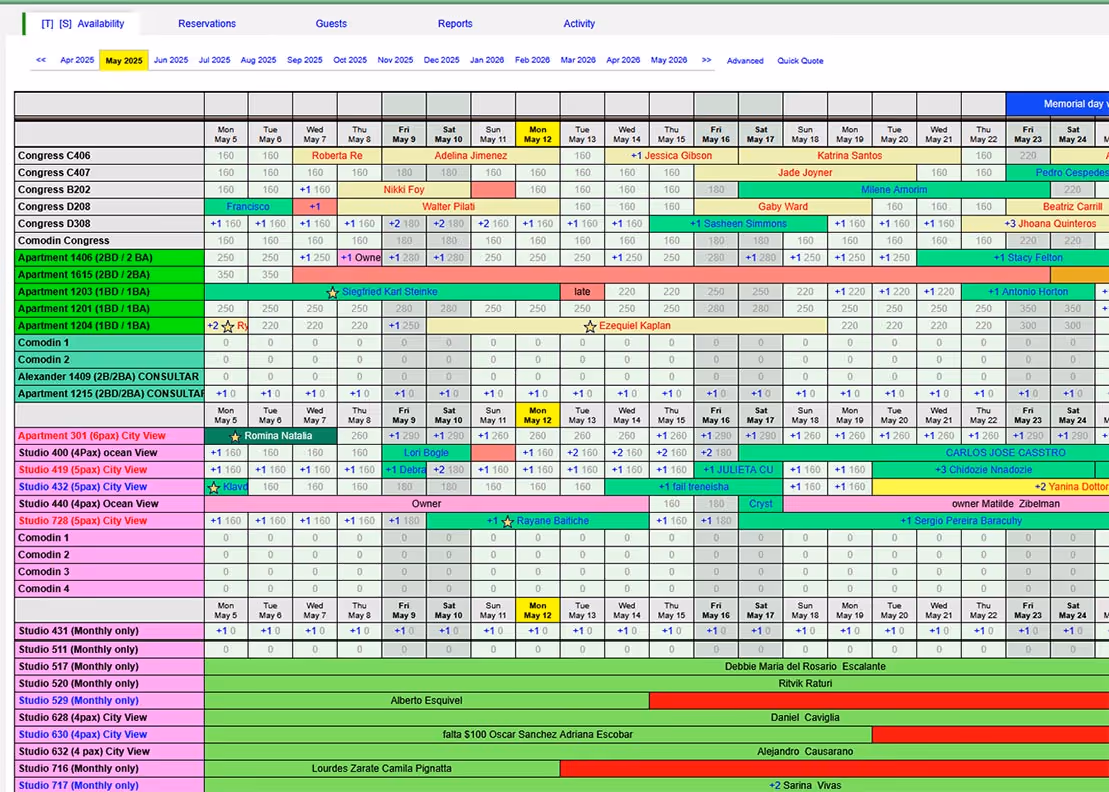Open the Guests tab
This screenshot has height=792, width=1109.
331,23
